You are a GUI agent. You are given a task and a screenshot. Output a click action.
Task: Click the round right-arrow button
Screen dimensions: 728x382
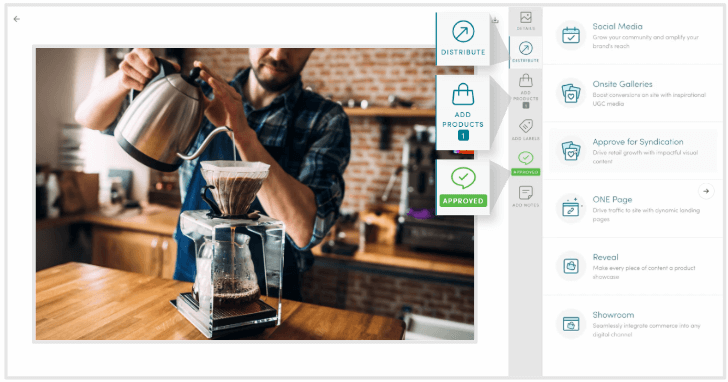(x=706, y=191)
